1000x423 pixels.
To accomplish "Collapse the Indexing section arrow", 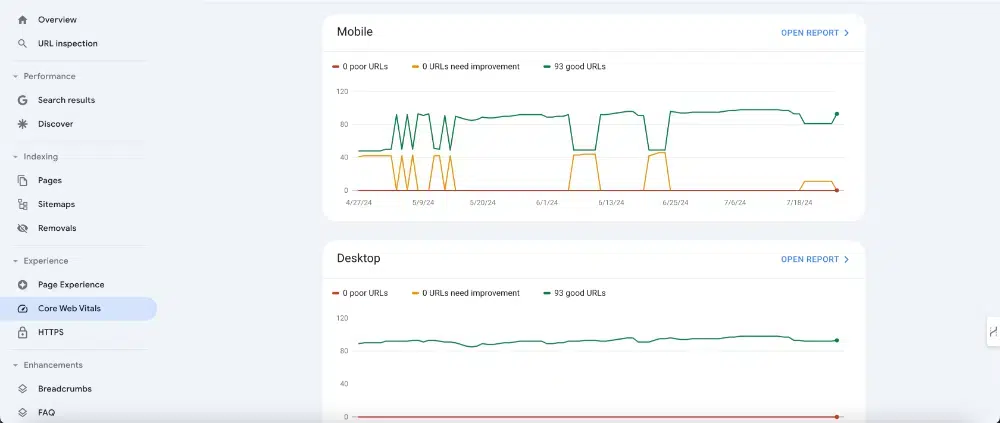I will tap(15, 157).
